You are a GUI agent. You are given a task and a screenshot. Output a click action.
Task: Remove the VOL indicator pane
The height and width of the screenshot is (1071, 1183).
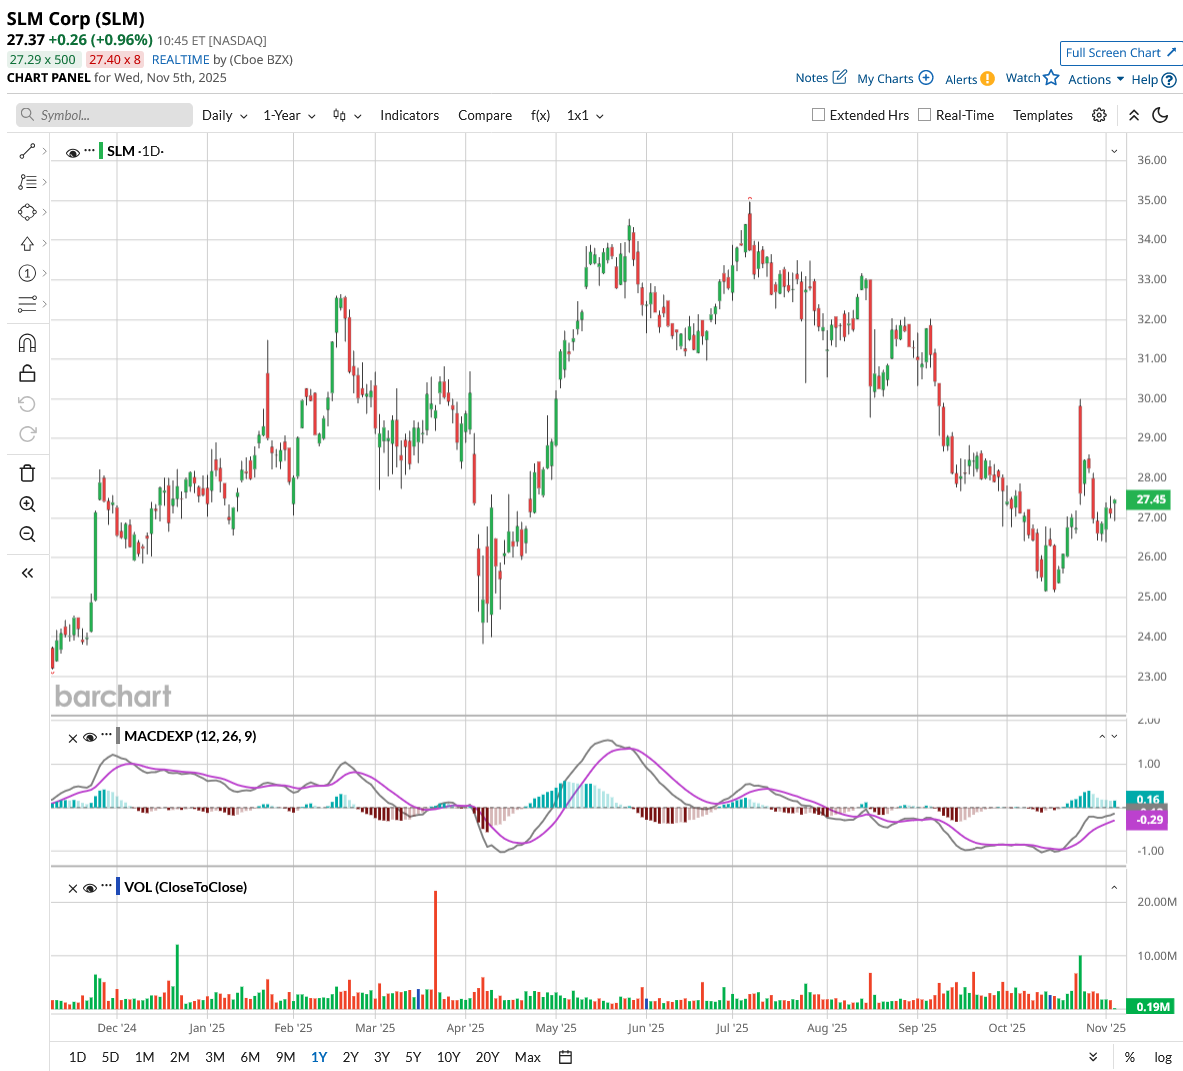pos(72,889)
